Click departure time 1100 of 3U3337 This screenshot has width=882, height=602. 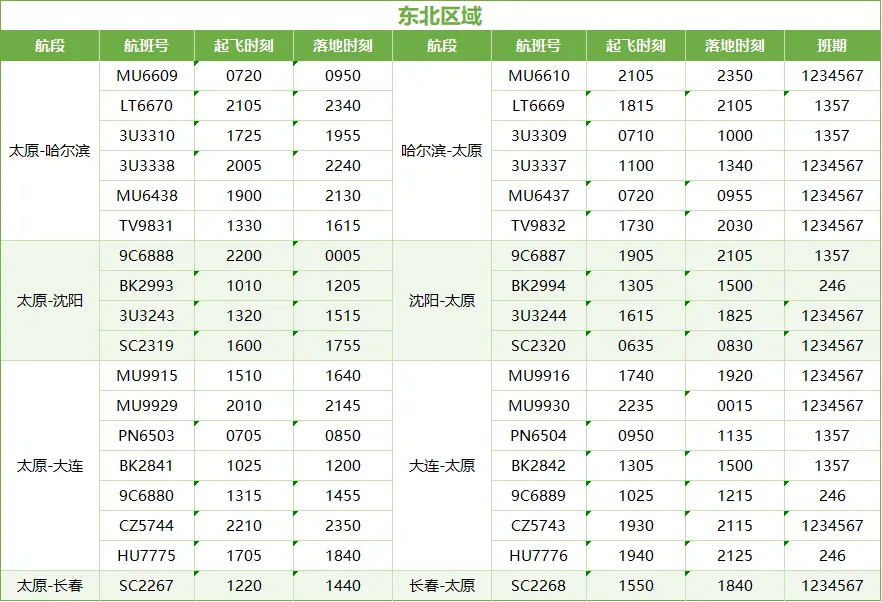point(636,166)
